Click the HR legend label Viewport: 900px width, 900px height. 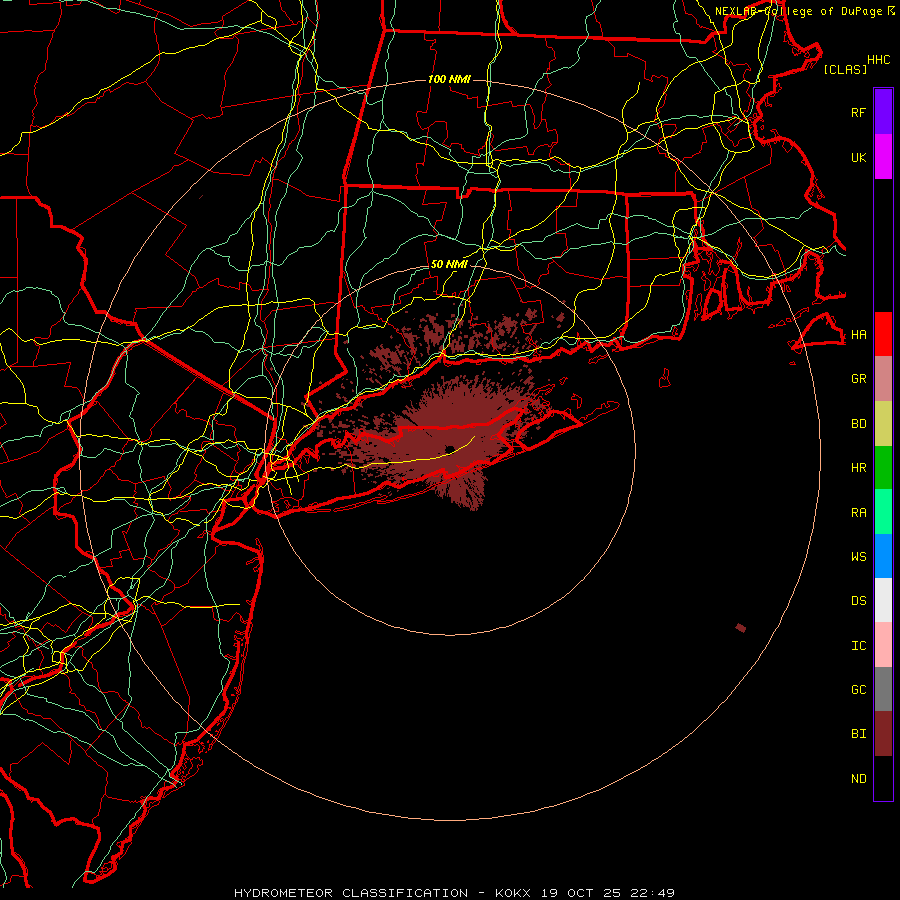tap(858, 468)
